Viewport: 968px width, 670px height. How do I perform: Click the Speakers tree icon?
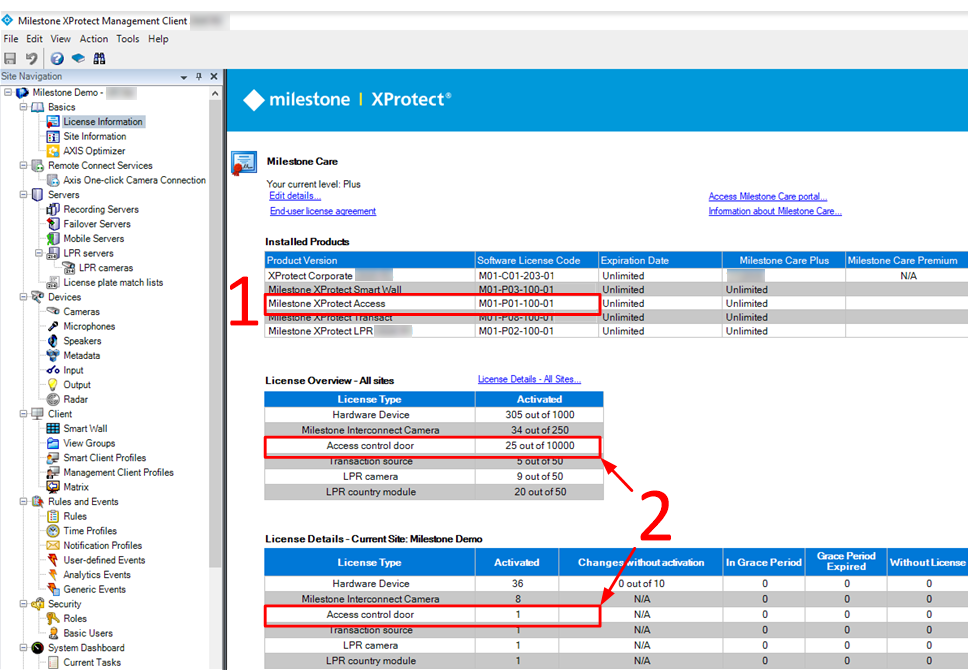53,341
